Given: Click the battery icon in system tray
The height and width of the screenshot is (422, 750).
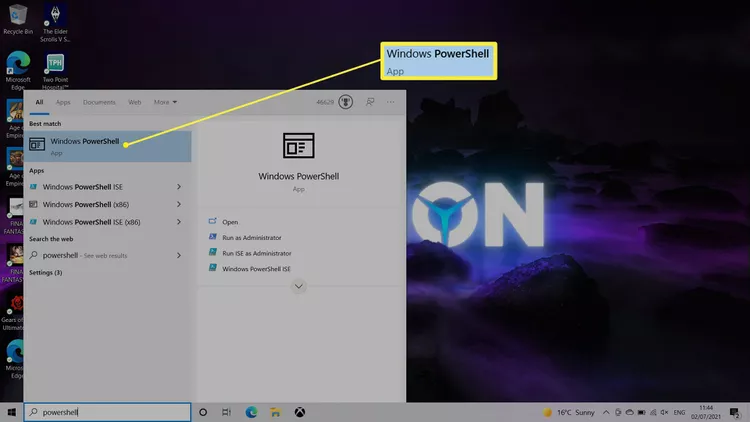Looking at the screenshot, I should [641, 412].
